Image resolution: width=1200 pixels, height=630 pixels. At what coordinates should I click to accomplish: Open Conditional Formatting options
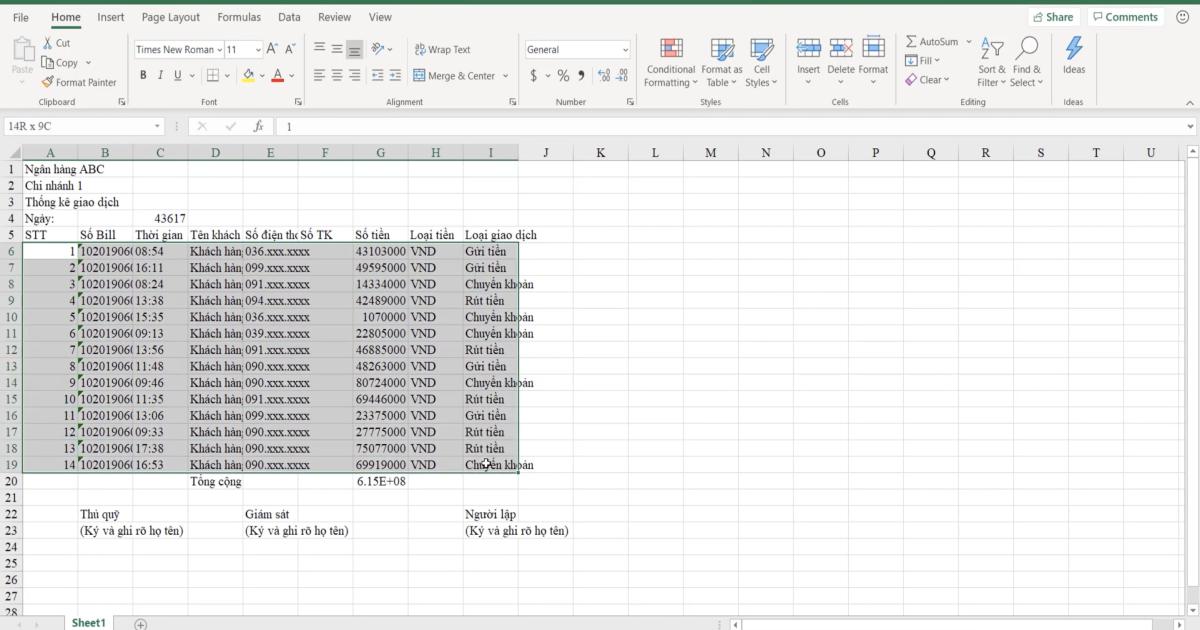click(670, 62)
